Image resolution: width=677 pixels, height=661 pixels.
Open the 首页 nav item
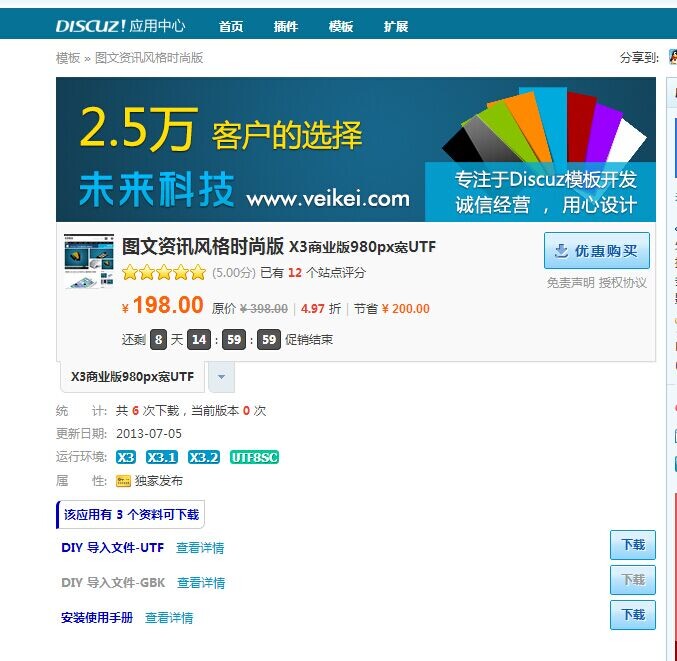(231, 27)
